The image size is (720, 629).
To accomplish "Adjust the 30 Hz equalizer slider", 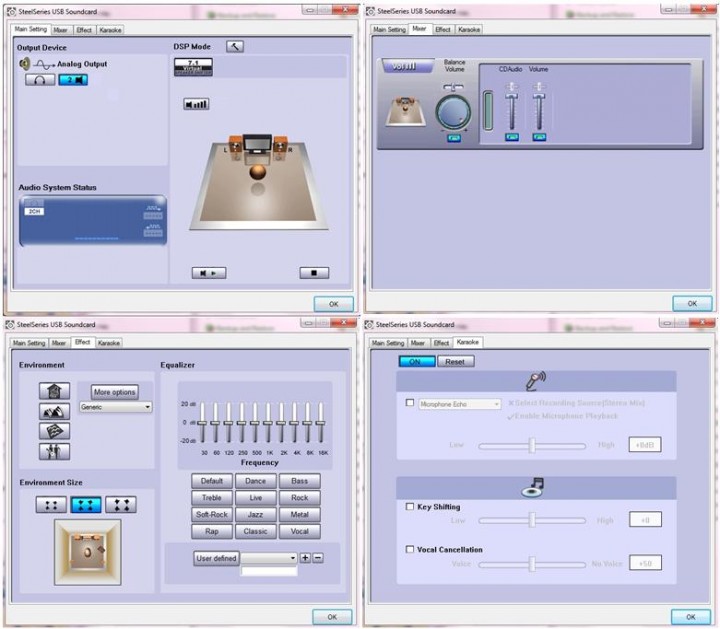I will tap(202, 422).
